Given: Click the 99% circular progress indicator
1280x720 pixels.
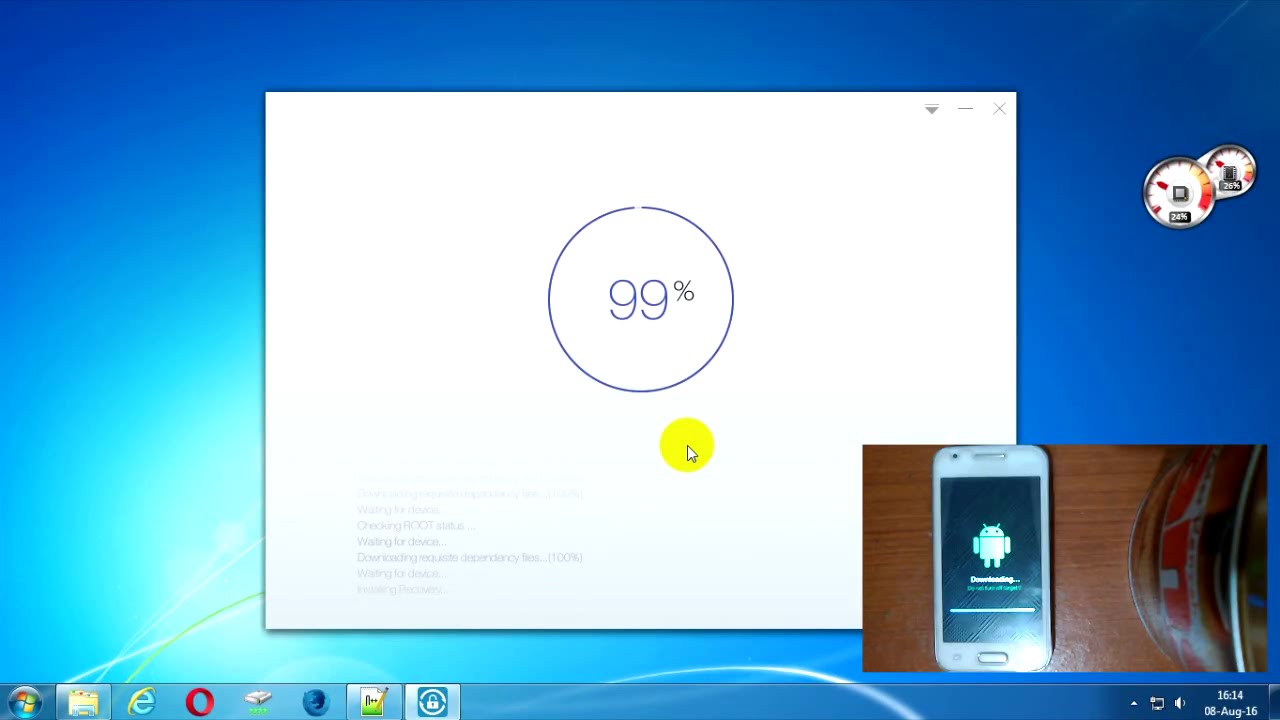Looking at the screenshot, I should (641, 299).
